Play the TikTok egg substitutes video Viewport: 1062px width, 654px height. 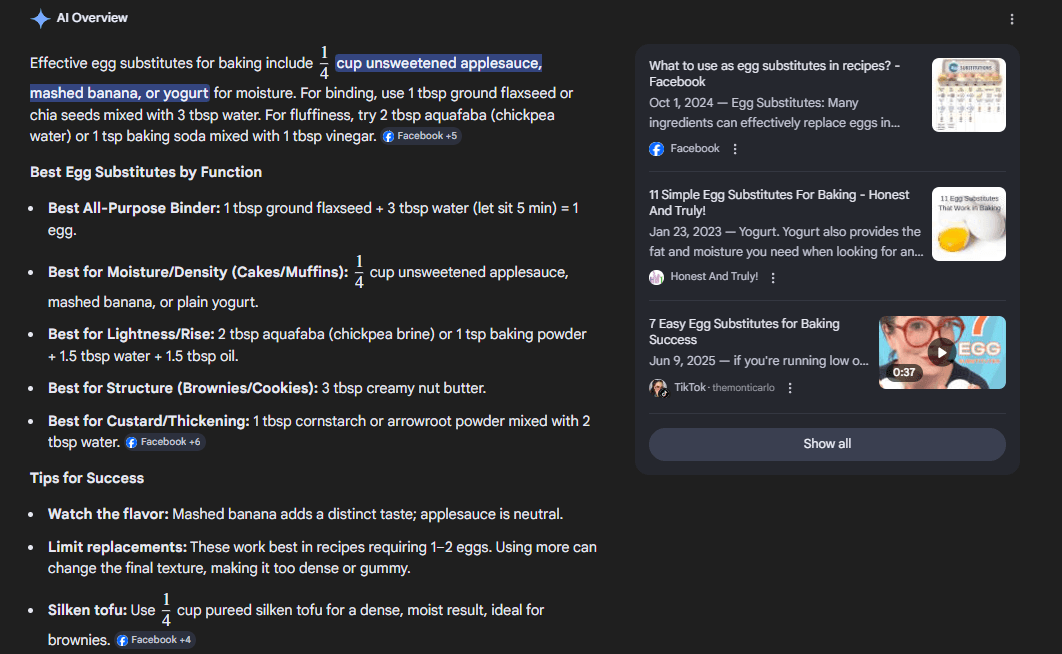[x=941, y=351]
